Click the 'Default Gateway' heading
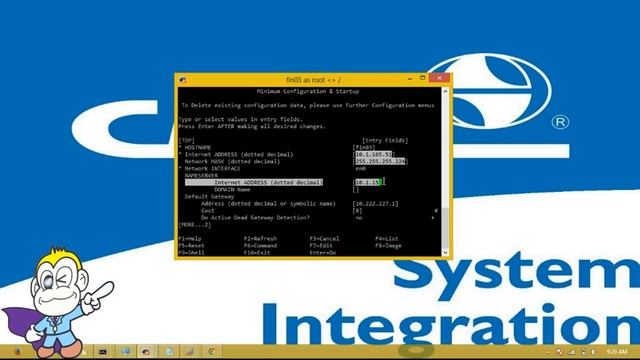The image size is (640, 360). click(x=209, y=196)
